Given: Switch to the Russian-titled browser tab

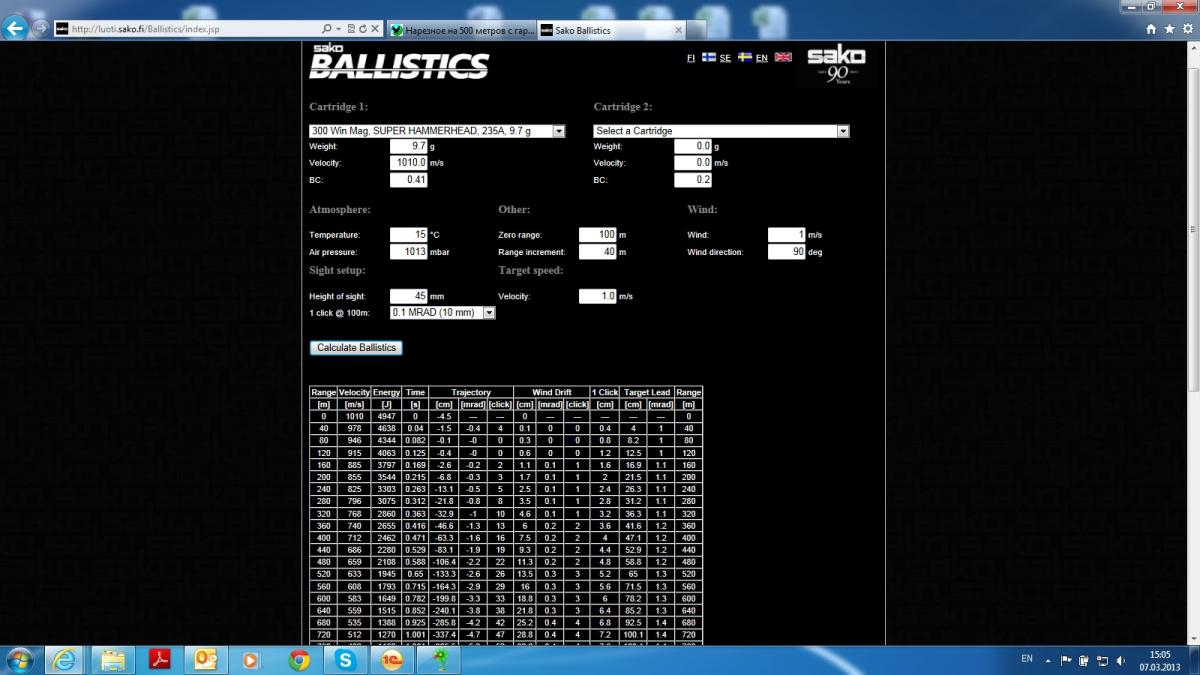Looking at the screenshot, I should [x=460, y=30].
